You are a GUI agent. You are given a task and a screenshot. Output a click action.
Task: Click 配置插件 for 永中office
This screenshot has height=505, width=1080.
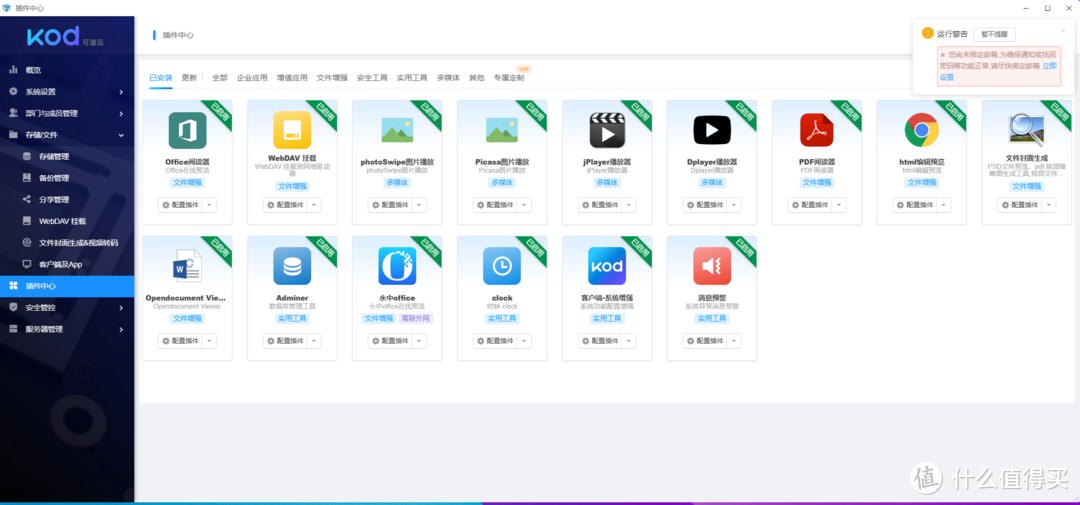coord(390,341)
